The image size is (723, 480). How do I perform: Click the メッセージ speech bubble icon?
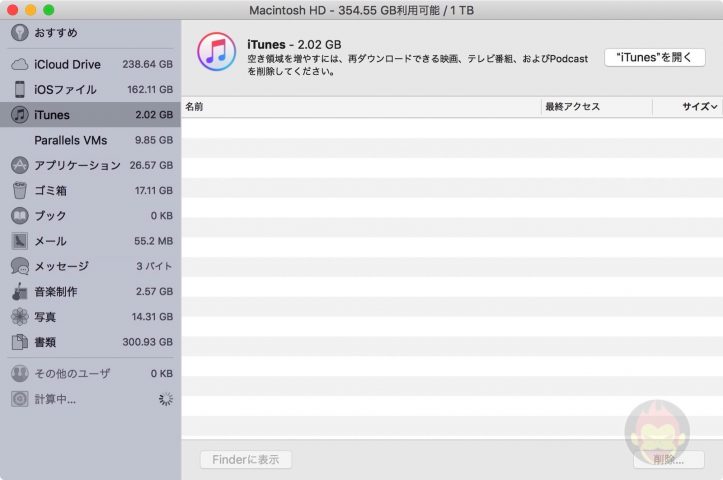point(19,266)
